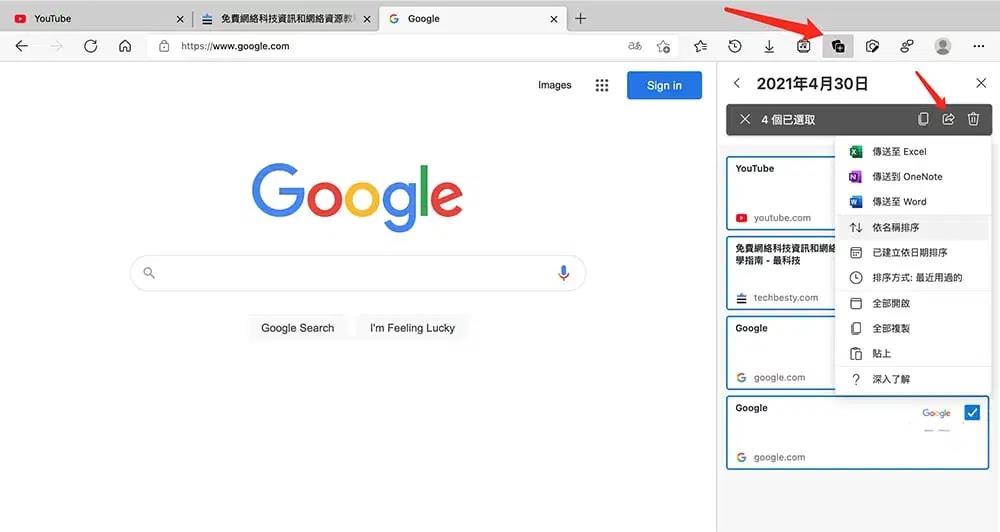Open Downloads icon in the toolbar
Image resolution: width=1000 pixels, height=532 pixels.
point(769,46)
